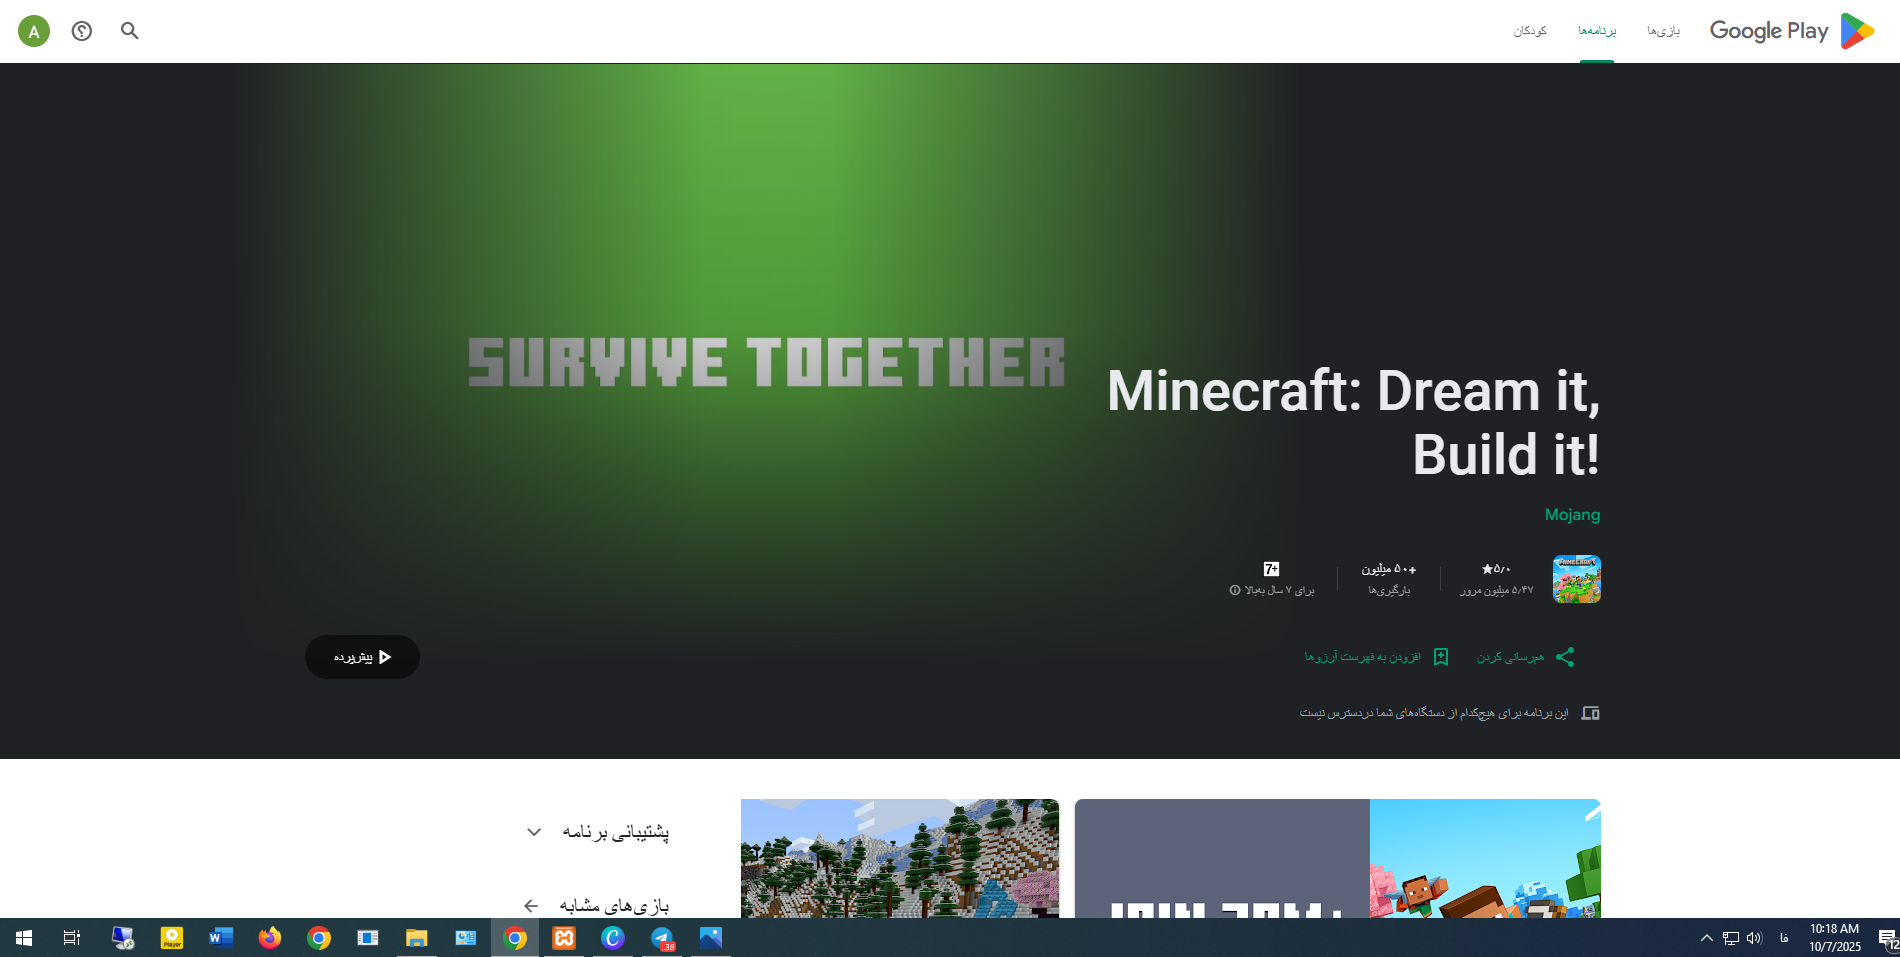The width and height of the screenshot is (1900, 957).
Task: Switch to the 'بازی‌ها' games tab
Action: (1663, 31)
